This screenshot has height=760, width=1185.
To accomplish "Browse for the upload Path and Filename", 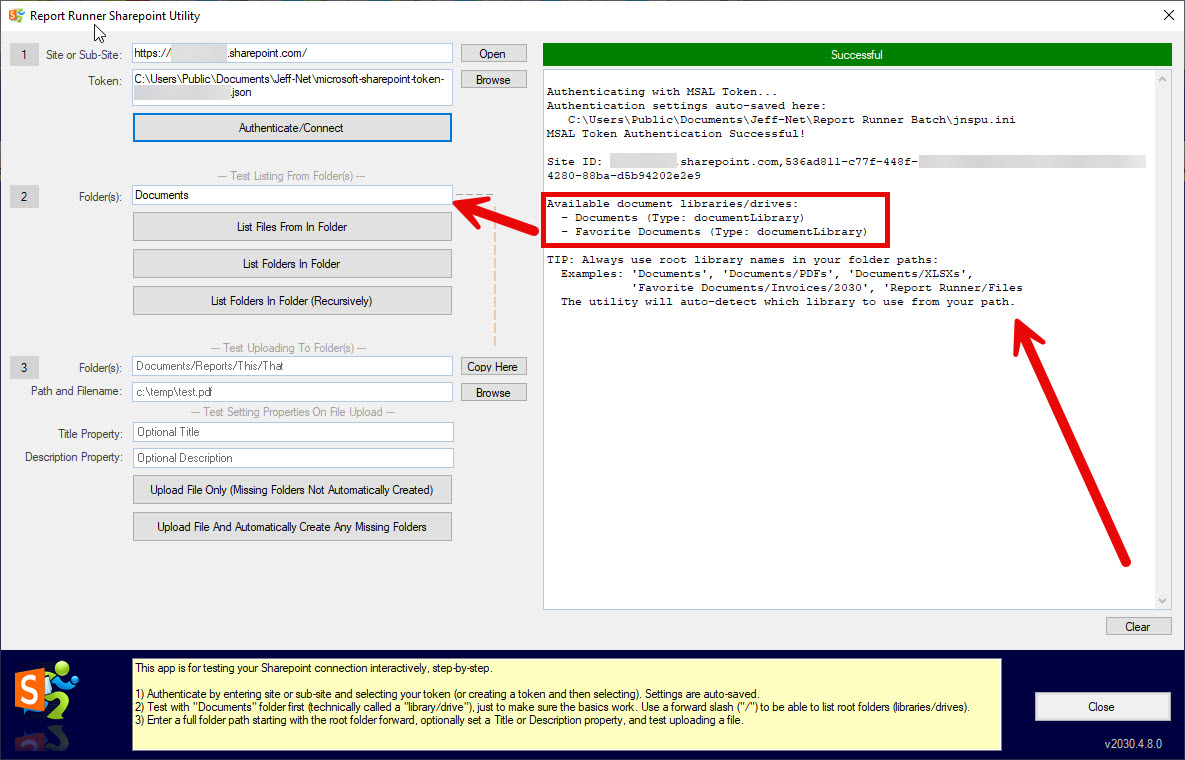I will pyautogui.click(x=493, y=393).
